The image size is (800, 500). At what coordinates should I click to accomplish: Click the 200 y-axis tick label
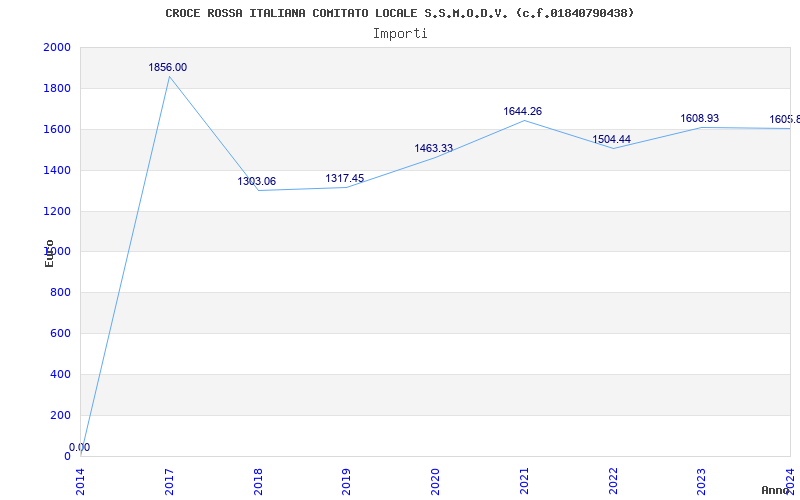(60, 415)
